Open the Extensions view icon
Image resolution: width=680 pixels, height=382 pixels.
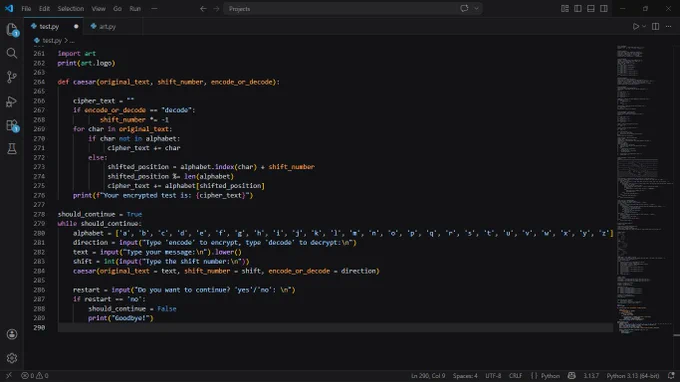coord(12,125)
